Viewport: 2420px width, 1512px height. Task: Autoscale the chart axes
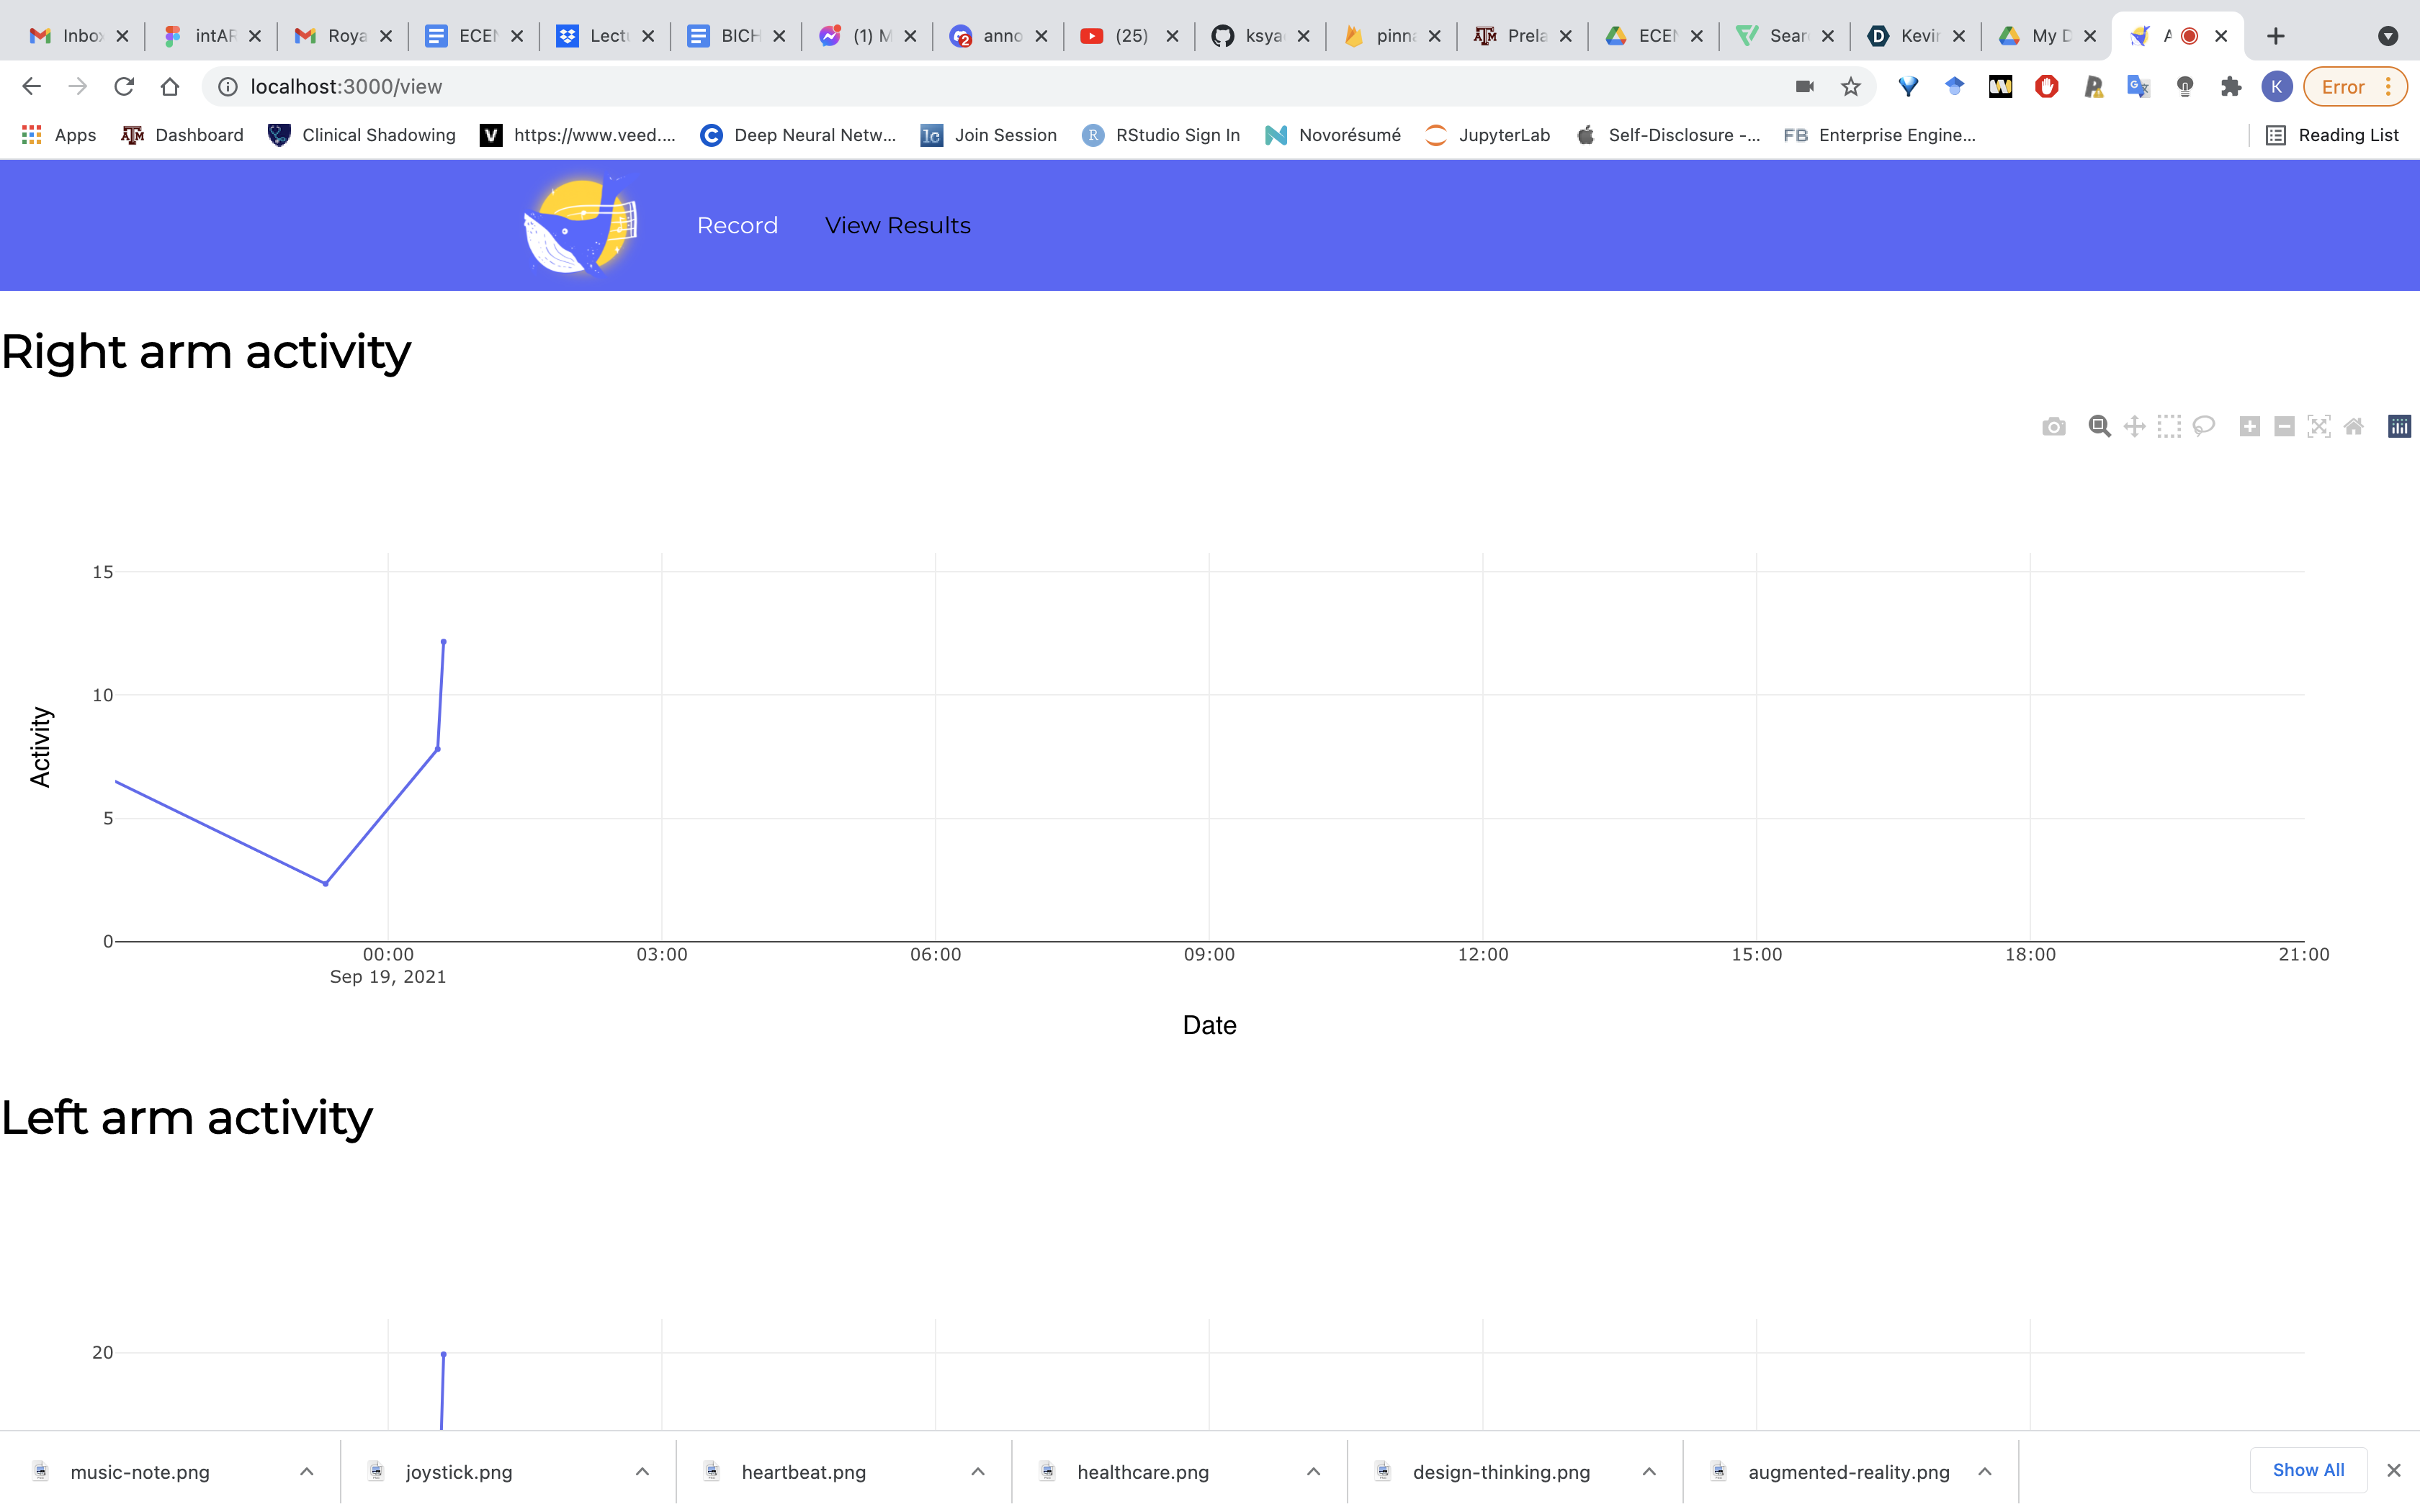[x=2318, y=427]
